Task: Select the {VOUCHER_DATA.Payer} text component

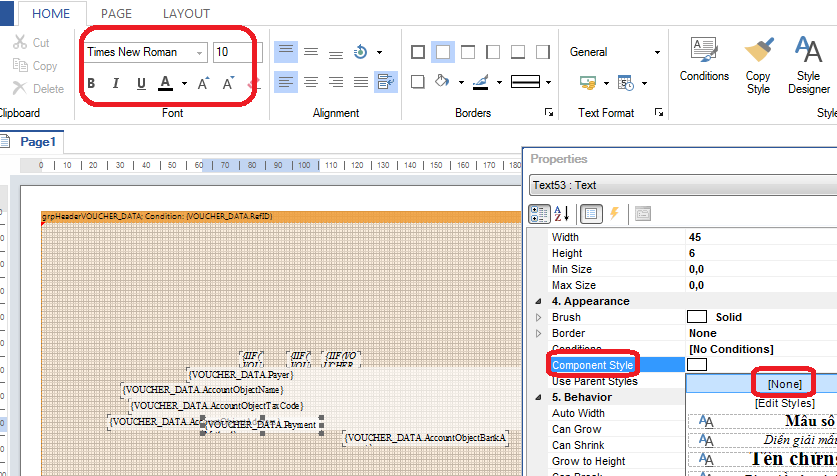Action: (241, 375)
